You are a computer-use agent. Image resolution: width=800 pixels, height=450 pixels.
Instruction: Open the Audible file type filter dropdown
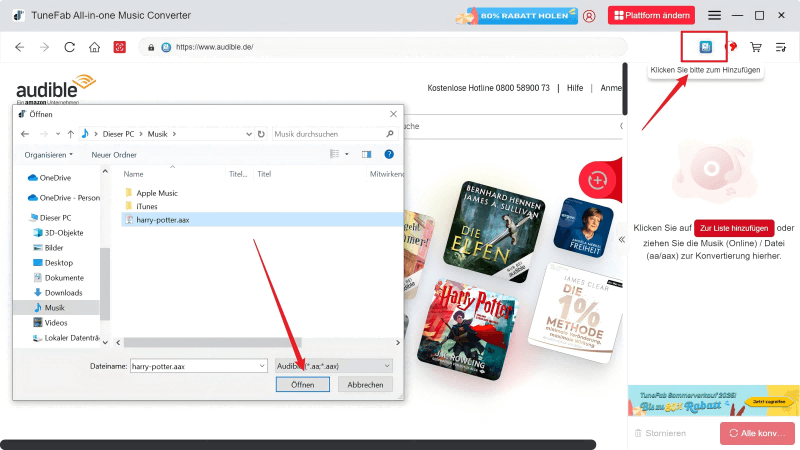(x=334, y=366)
